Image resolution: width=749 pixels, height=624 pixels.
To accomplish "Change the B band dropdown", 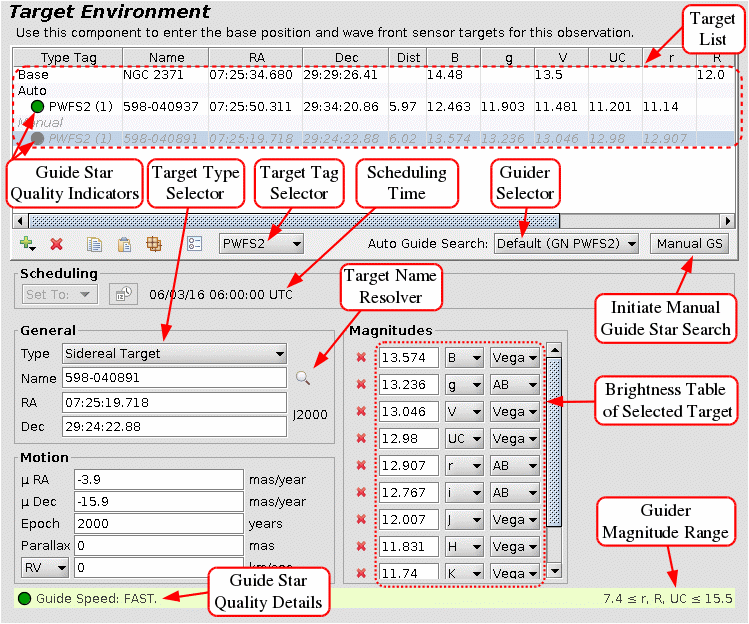I will [464, 357].
